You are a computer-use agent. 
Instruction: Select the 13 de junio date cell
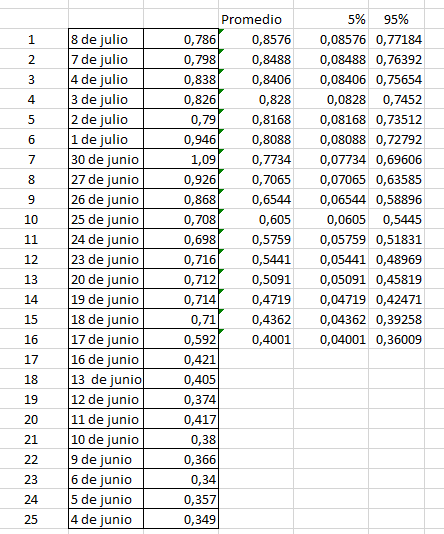106,379
